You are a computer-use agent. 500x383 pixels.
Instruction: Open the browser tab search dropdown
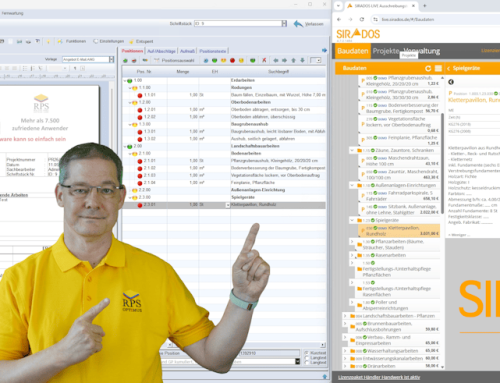[338, 6]
